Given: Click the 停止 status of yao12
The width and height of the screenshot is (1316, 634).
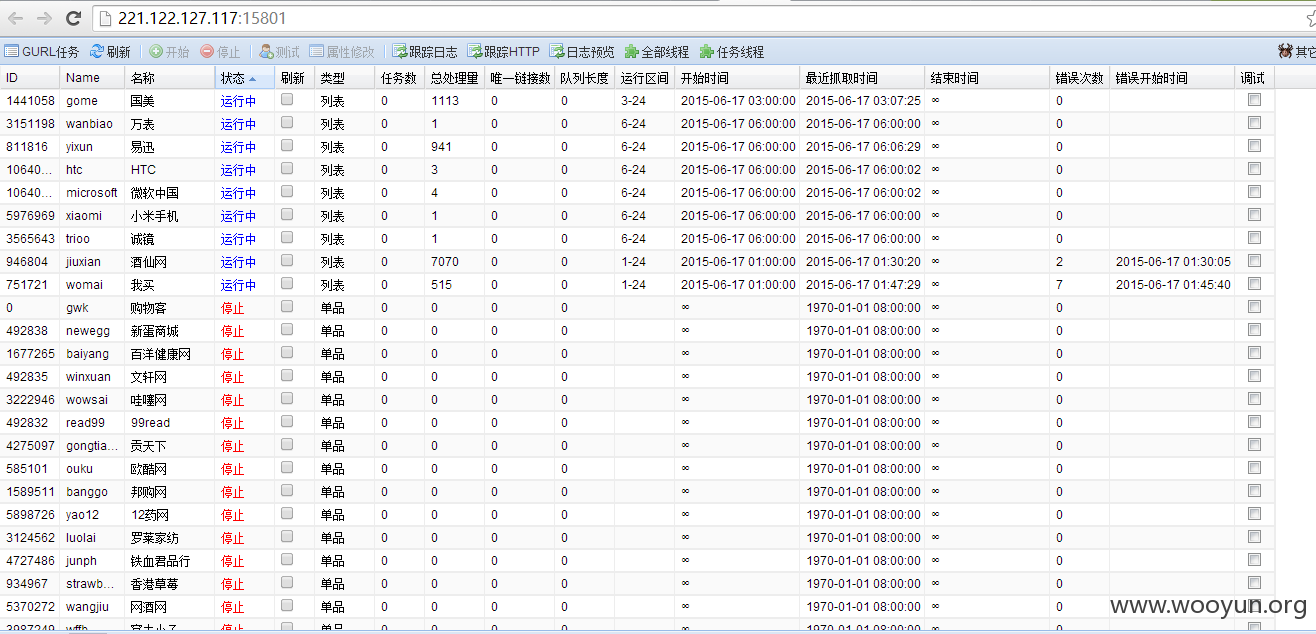Looking at the screenshot, I should click(x=232, y=515).
